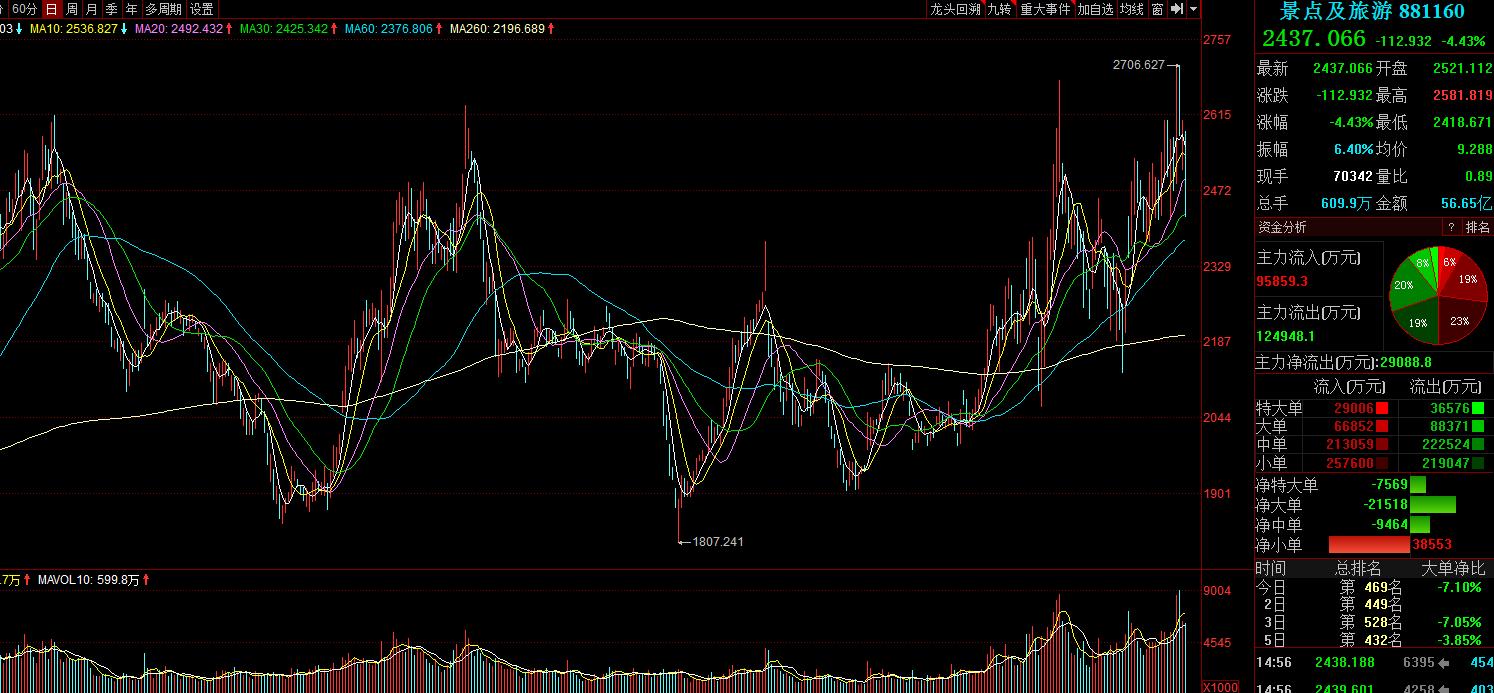This screenshot has width=1494, height=693.
Task: Select the 周 weekly period tab
Action: pyautogui.click(x=72, y=9)
